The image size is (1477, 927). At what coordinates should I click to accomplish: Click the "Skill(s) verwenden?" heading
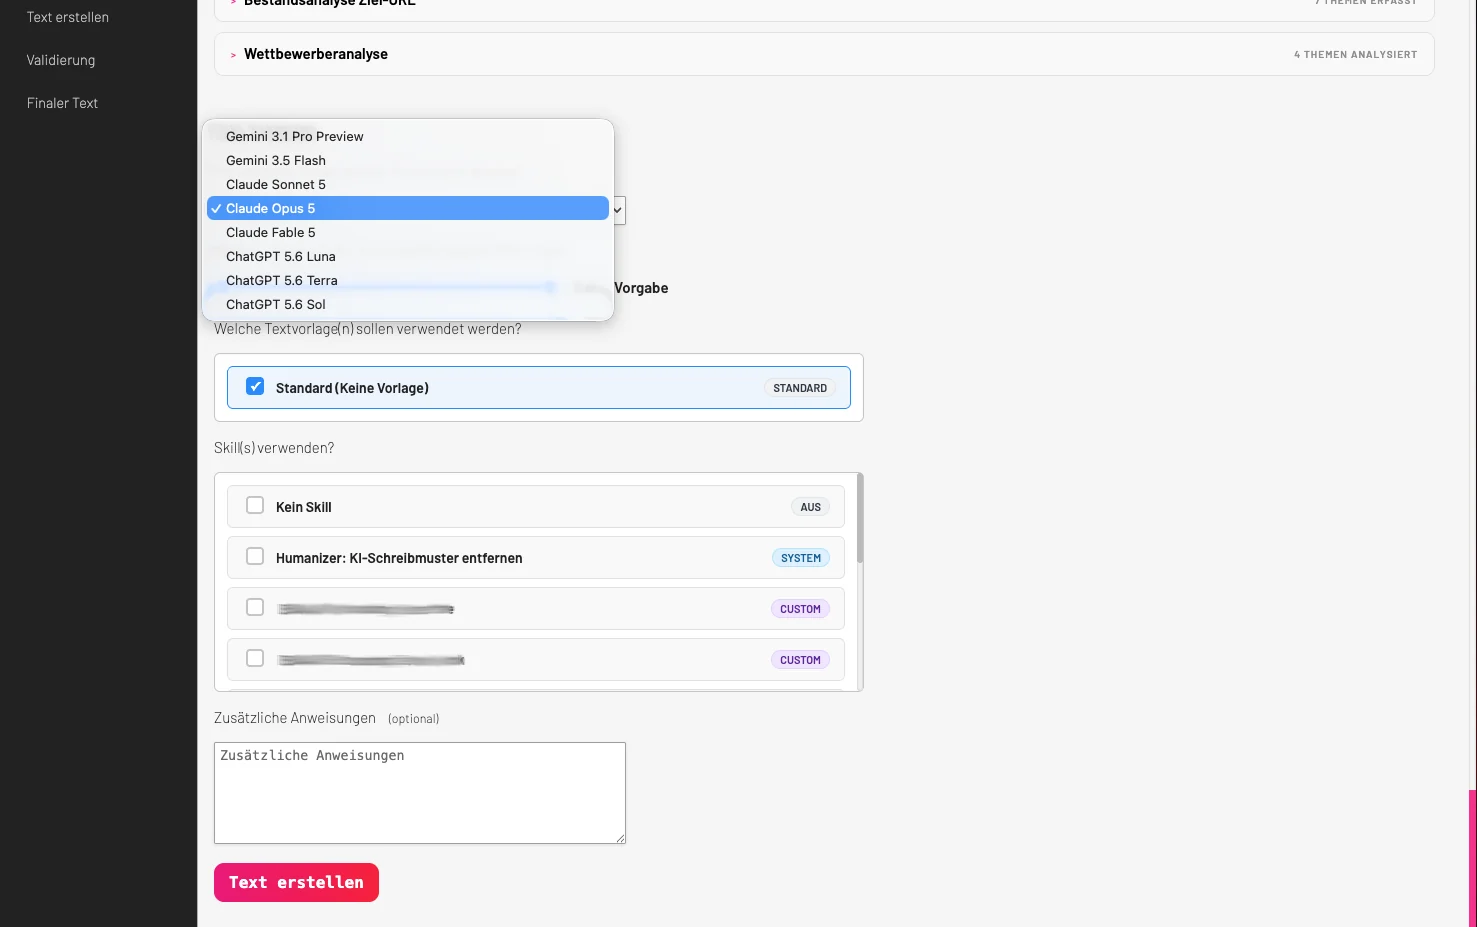pyautogui.click(x=274, y=448)
